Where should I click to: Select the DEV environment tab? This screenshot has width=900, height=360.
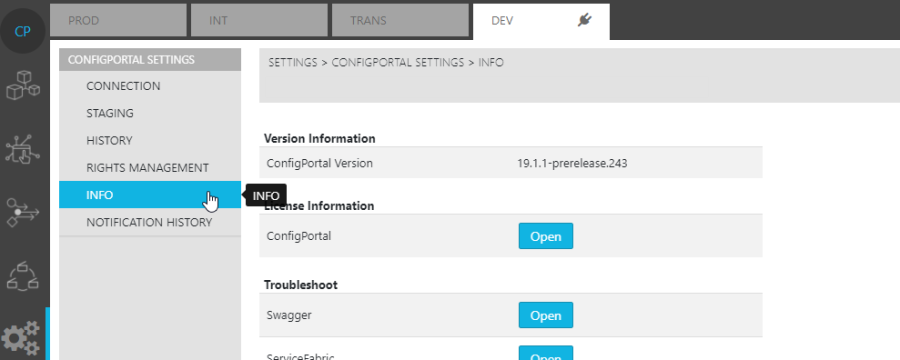click(541, 21)
